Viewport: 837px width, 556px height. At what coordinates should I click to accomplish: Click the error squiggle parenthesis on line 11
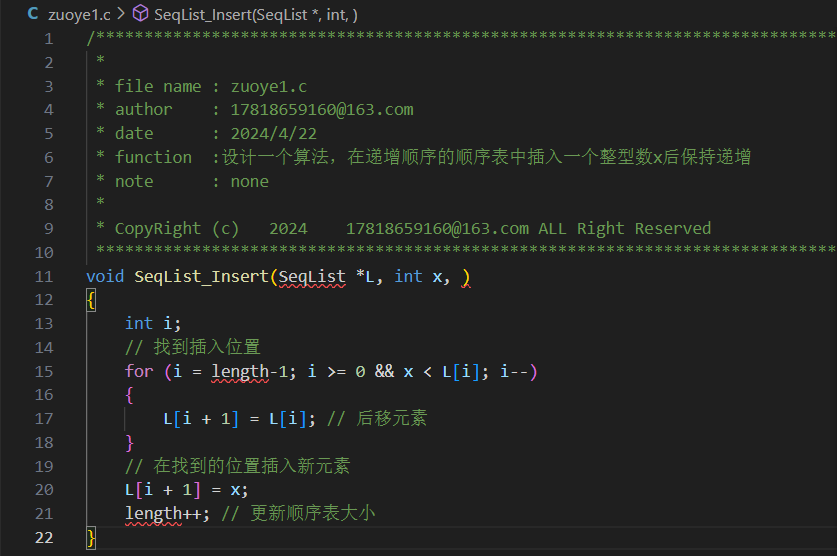pos(466,277)
